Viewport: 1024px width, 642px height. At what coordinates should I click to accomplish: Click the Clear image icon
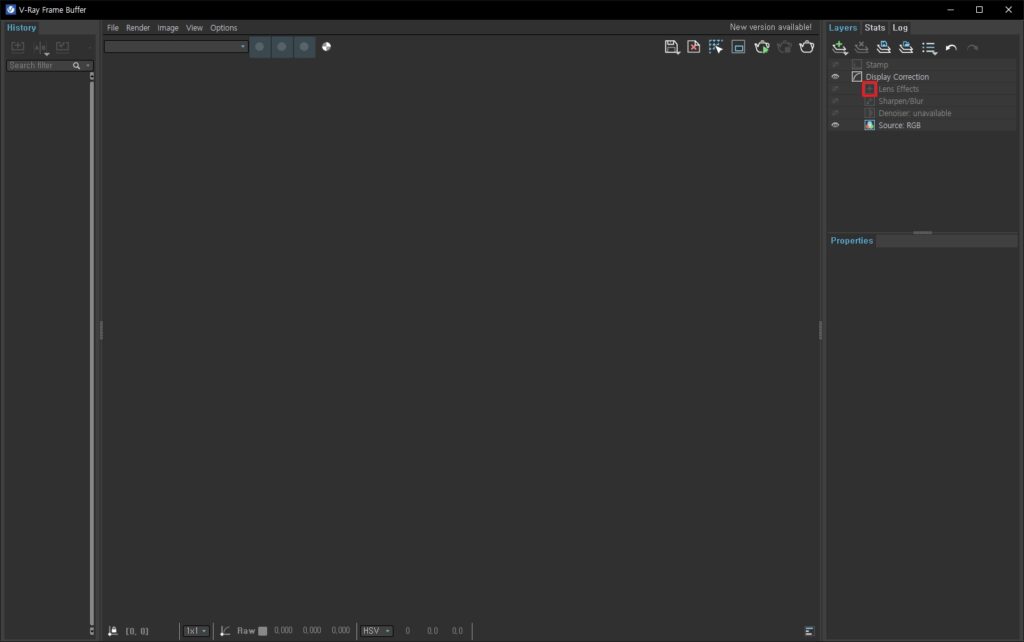(694, 47)
